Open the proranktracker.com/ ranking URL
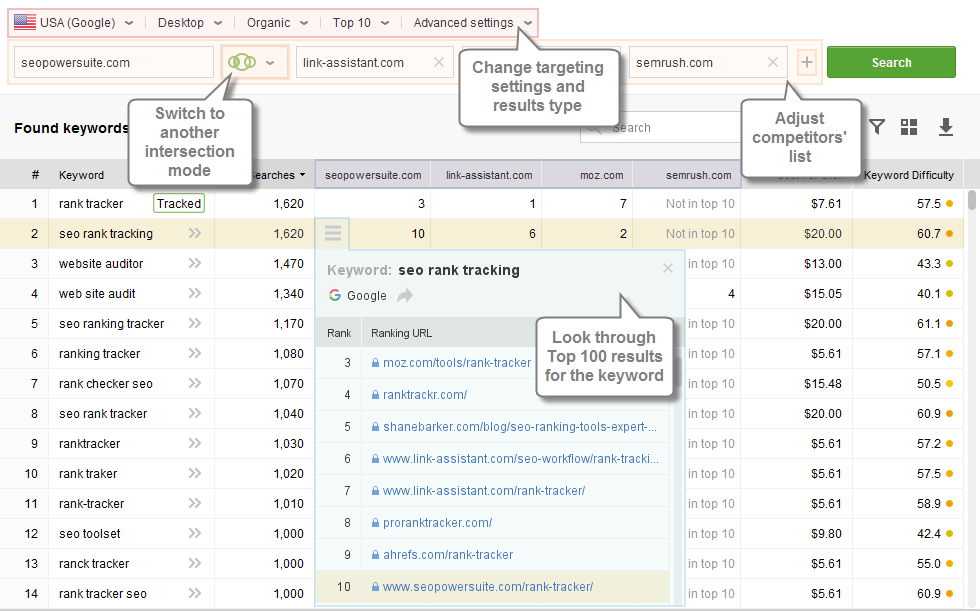 click(x=438, y=522)
